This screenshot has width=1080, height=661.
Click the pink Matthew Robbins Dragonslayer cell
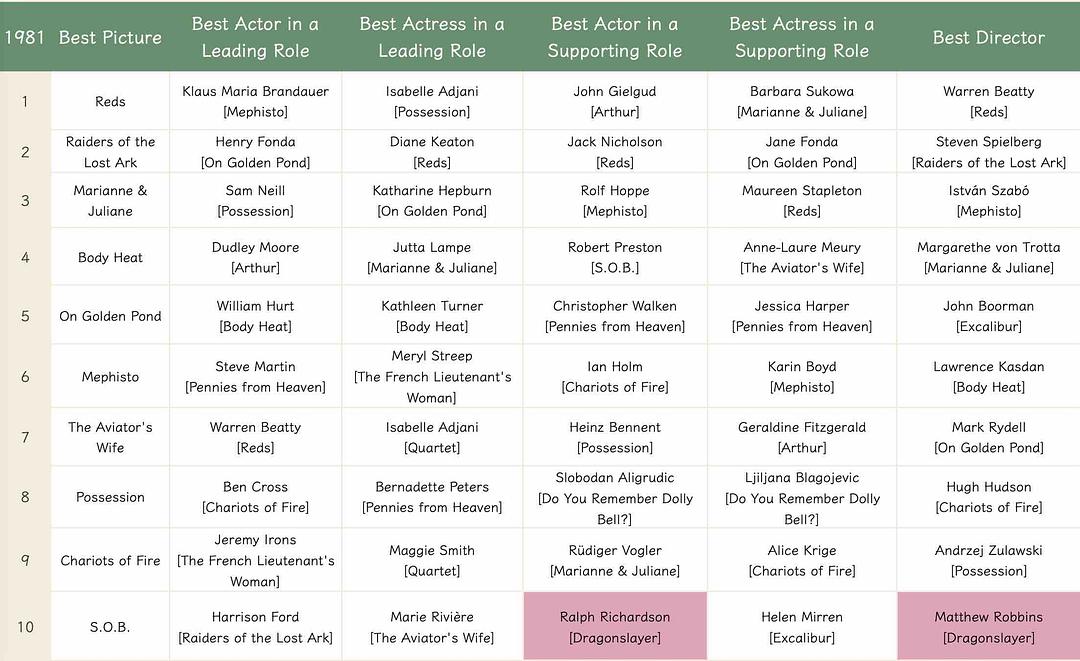point(988,627)
